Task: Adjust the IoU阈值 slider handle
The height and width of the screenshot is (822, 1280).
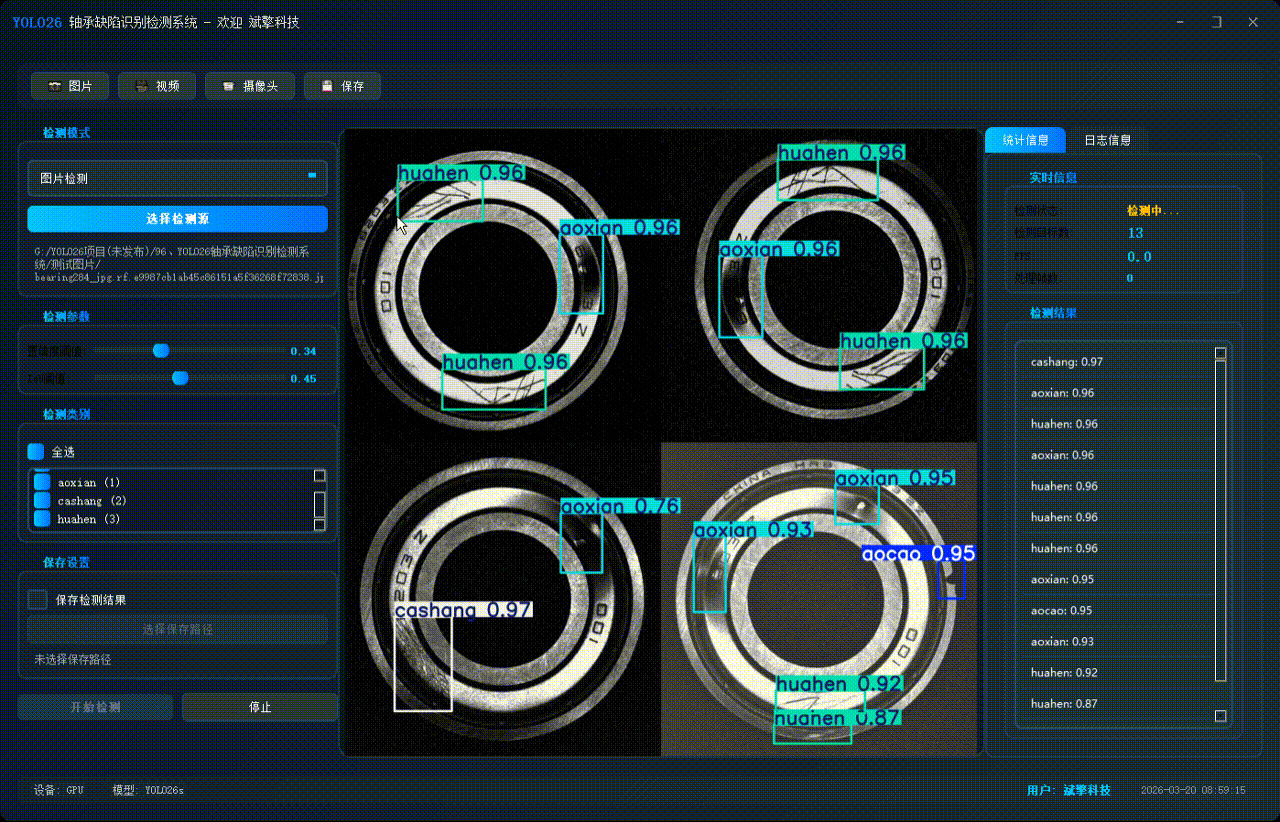Action: [x=180, y=378]
